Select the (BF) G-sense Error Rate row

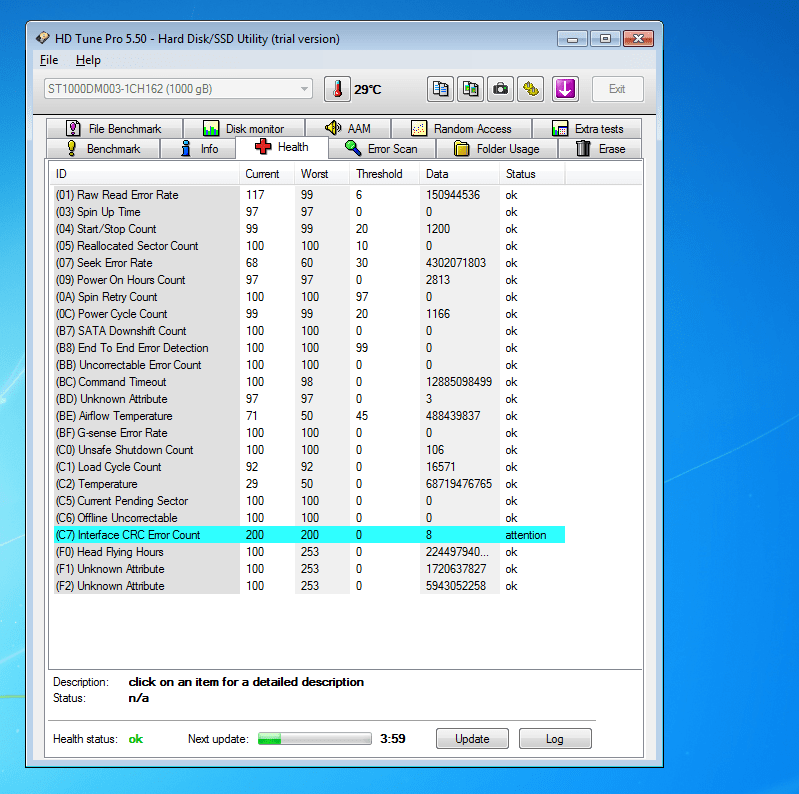[x=309, y=433]
